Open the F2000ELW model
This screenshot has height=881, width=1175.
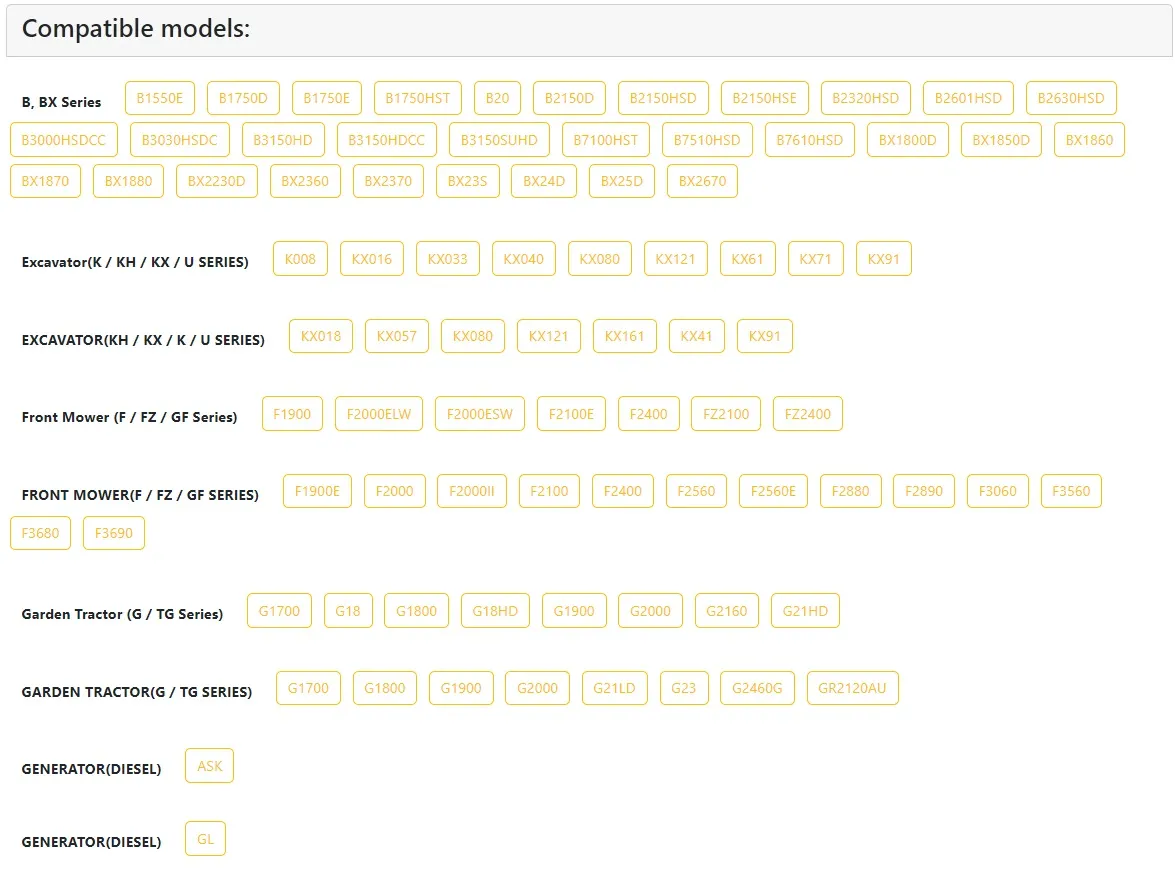[379, 414]
